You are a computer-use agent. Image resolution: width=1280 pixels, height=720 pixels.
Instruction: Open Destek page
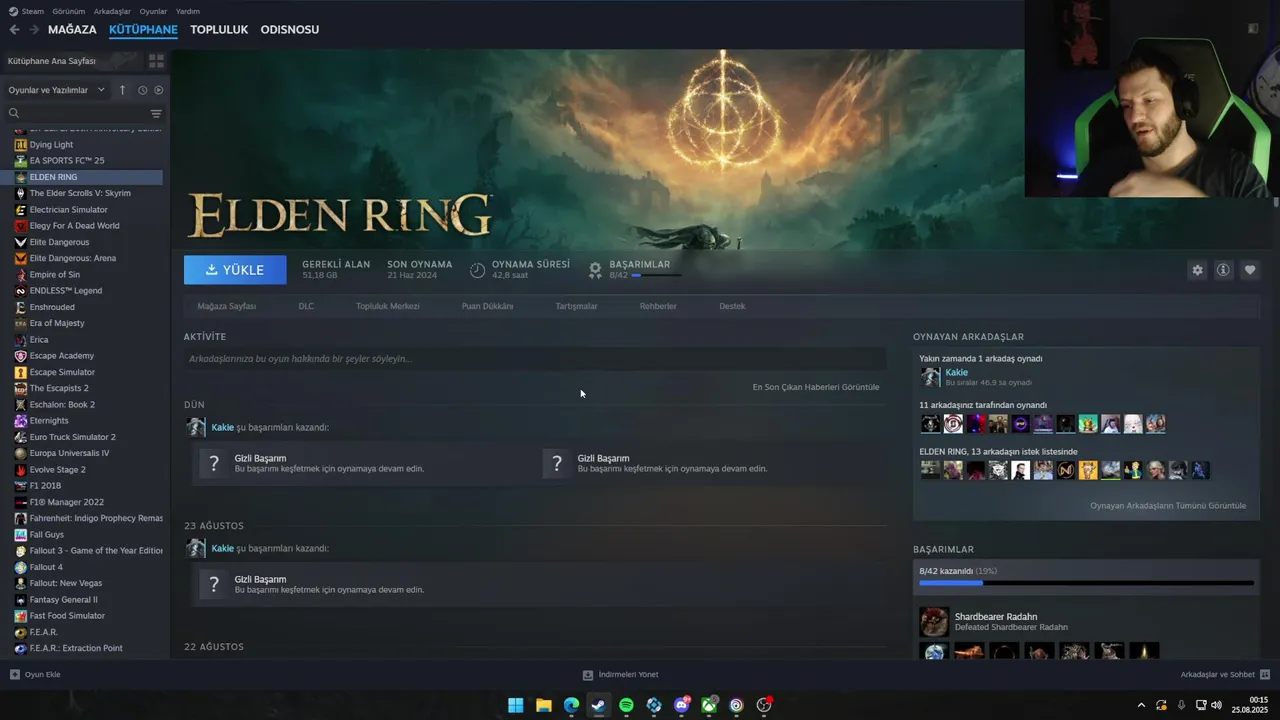click(x=732, y=306)
